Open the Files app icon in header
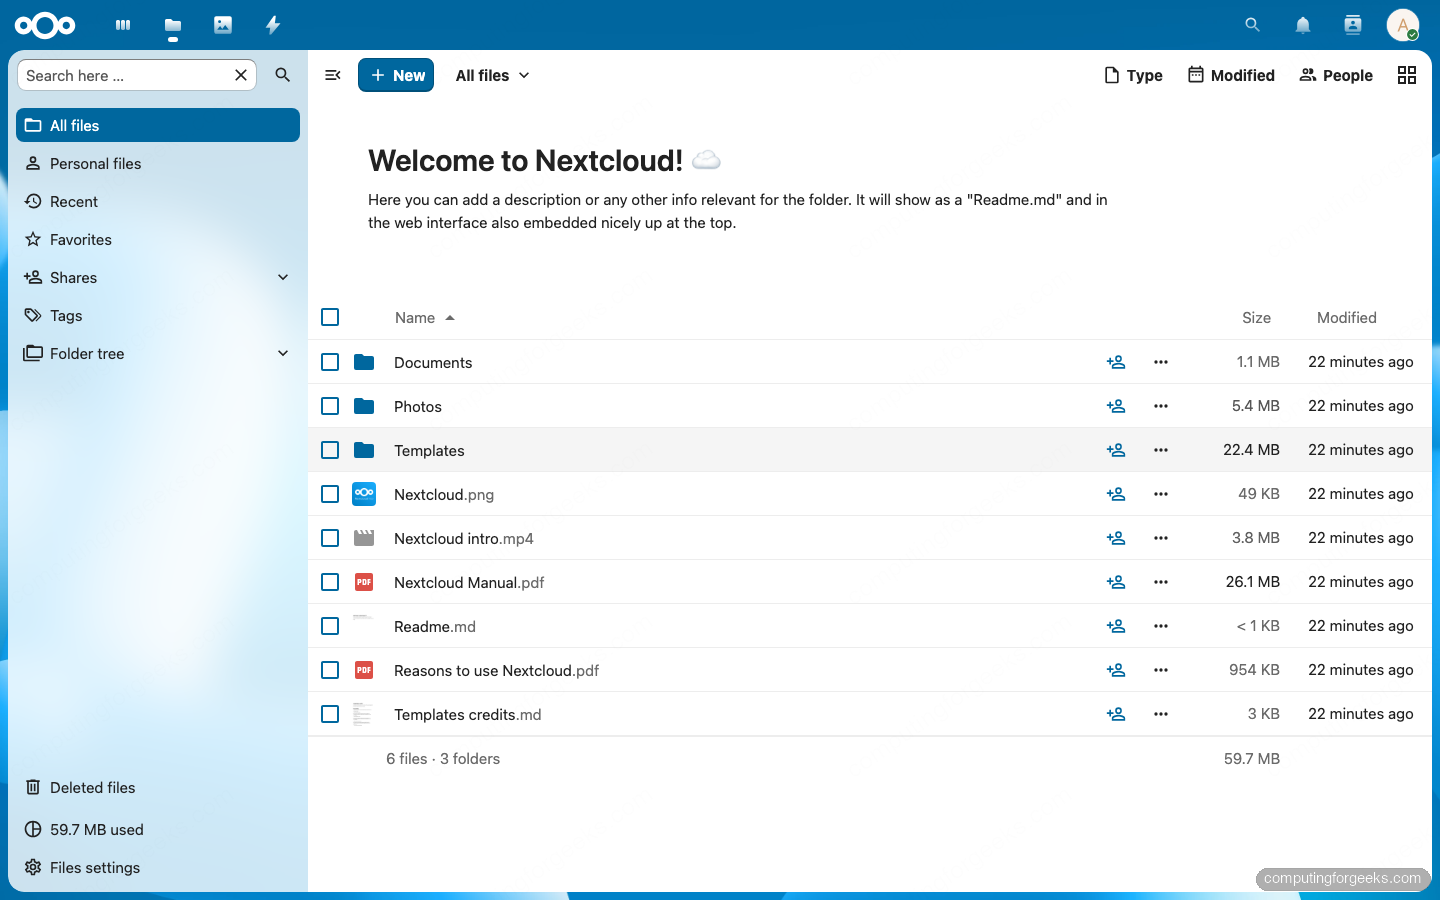The image size is (1440, 900). [173, 25]
